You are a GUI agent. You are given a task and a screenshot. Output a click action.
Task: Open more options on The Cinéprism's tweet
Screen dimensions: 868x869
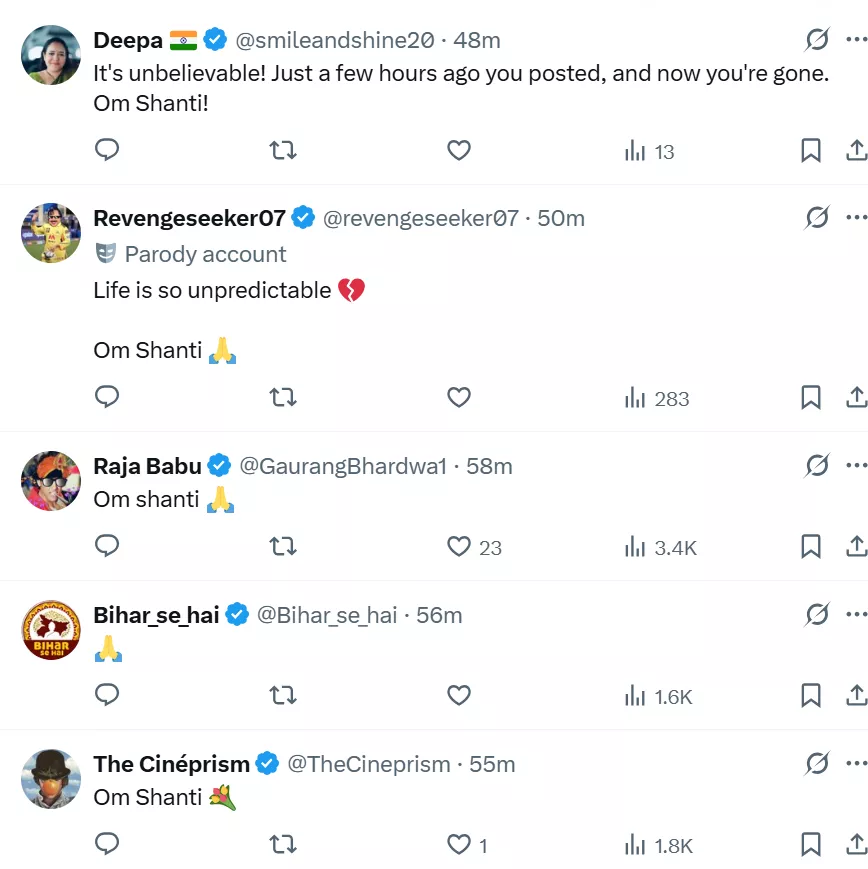point(856,763)
